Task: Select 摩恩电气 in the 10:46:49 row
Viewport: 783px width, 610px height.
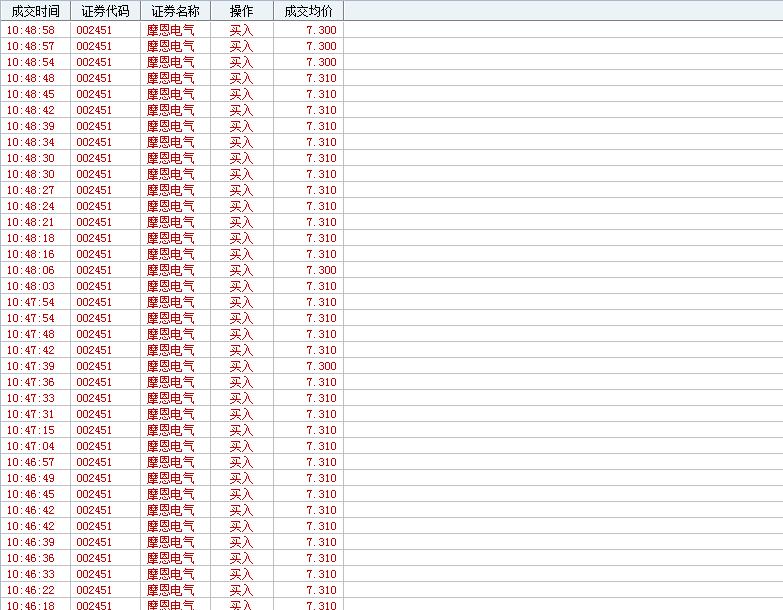Action: (x=171, y=478)
